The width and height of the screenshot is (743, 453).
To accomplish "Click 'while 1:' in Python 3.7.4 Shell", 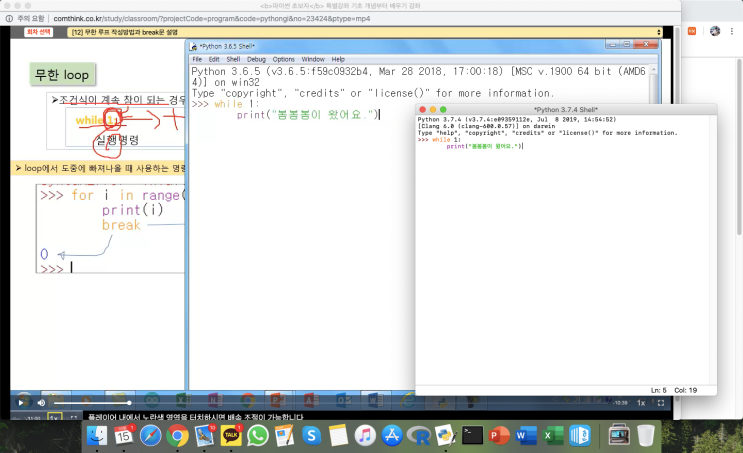I will (446, 140).
